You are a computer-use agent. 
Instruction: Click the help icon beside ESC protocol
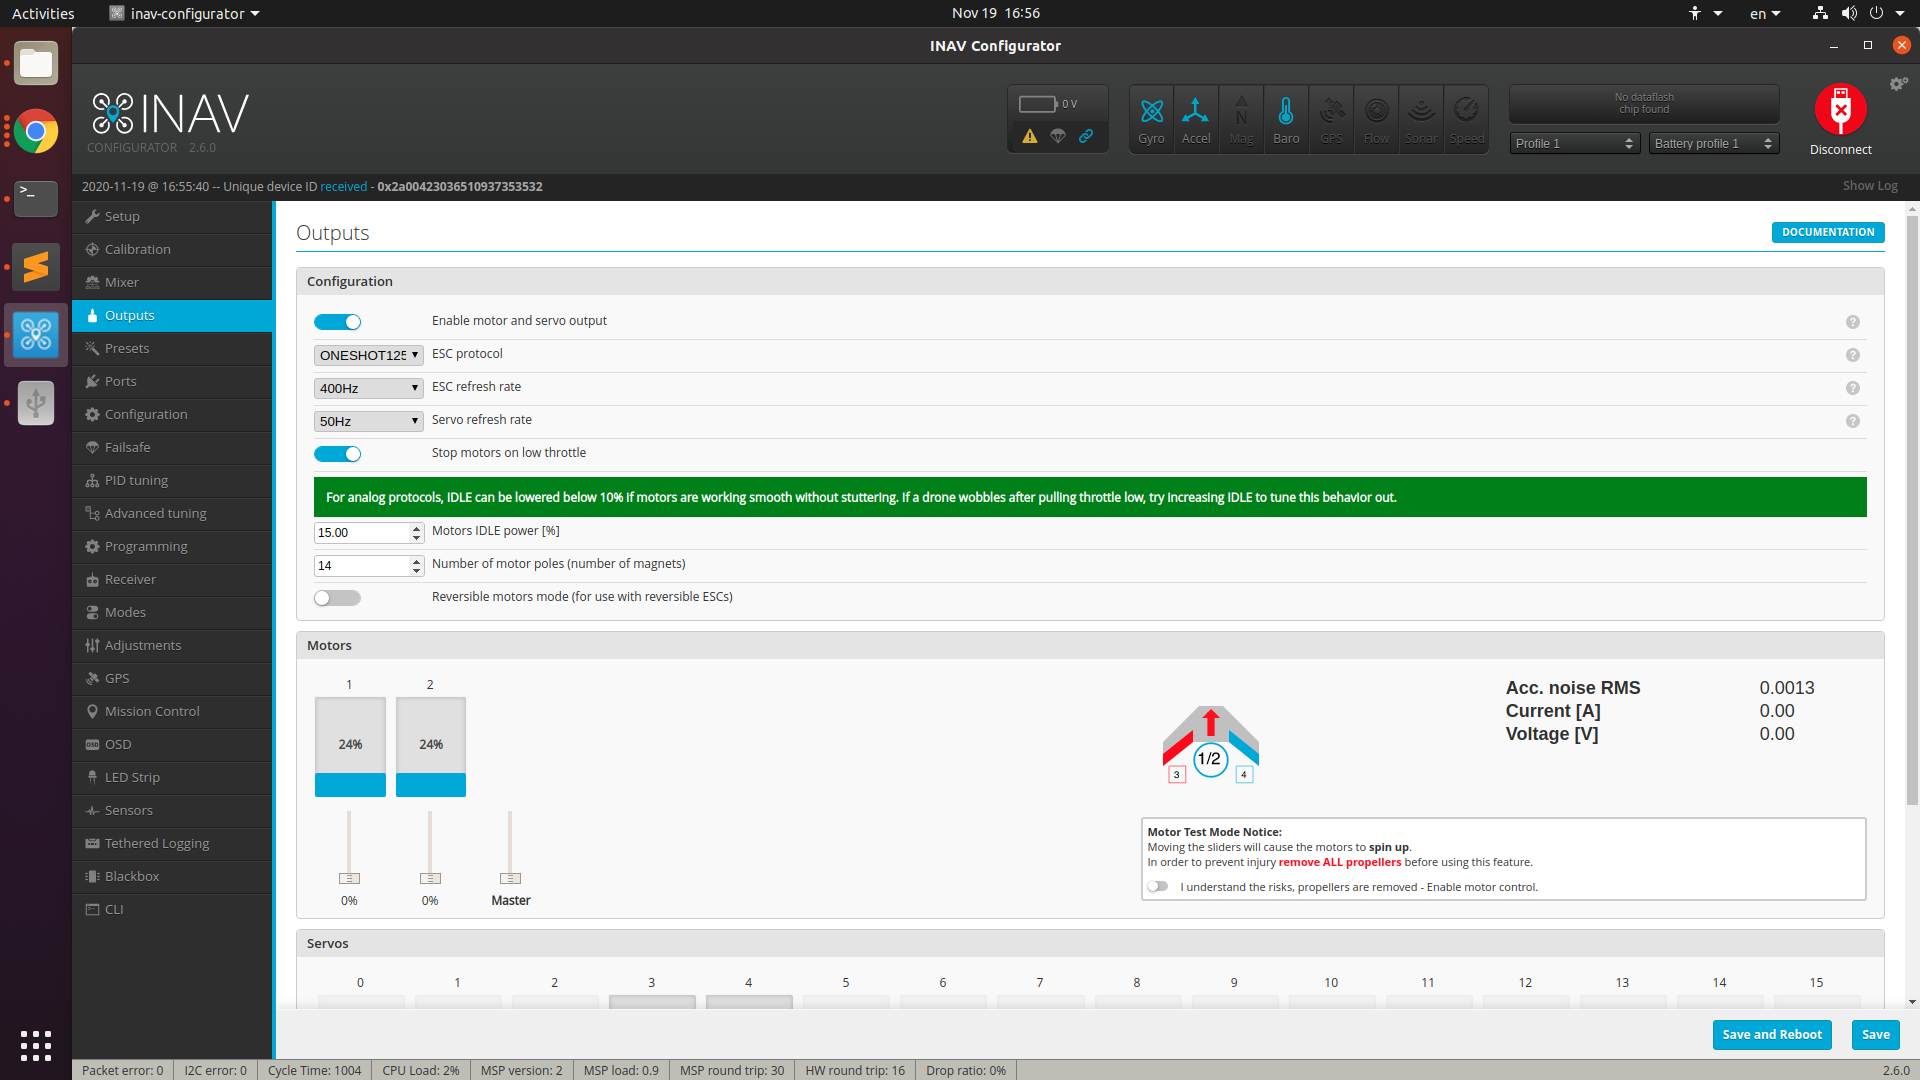click(1852, 355)
